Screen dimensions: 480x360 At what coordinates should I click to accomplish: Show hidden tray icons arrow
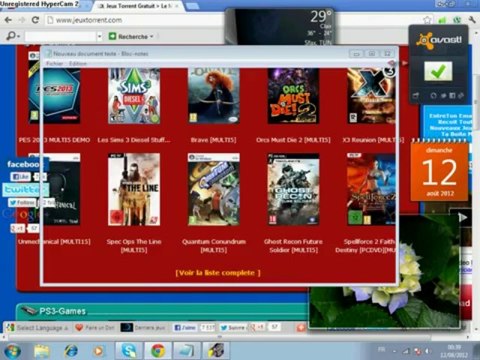(394, 351)
